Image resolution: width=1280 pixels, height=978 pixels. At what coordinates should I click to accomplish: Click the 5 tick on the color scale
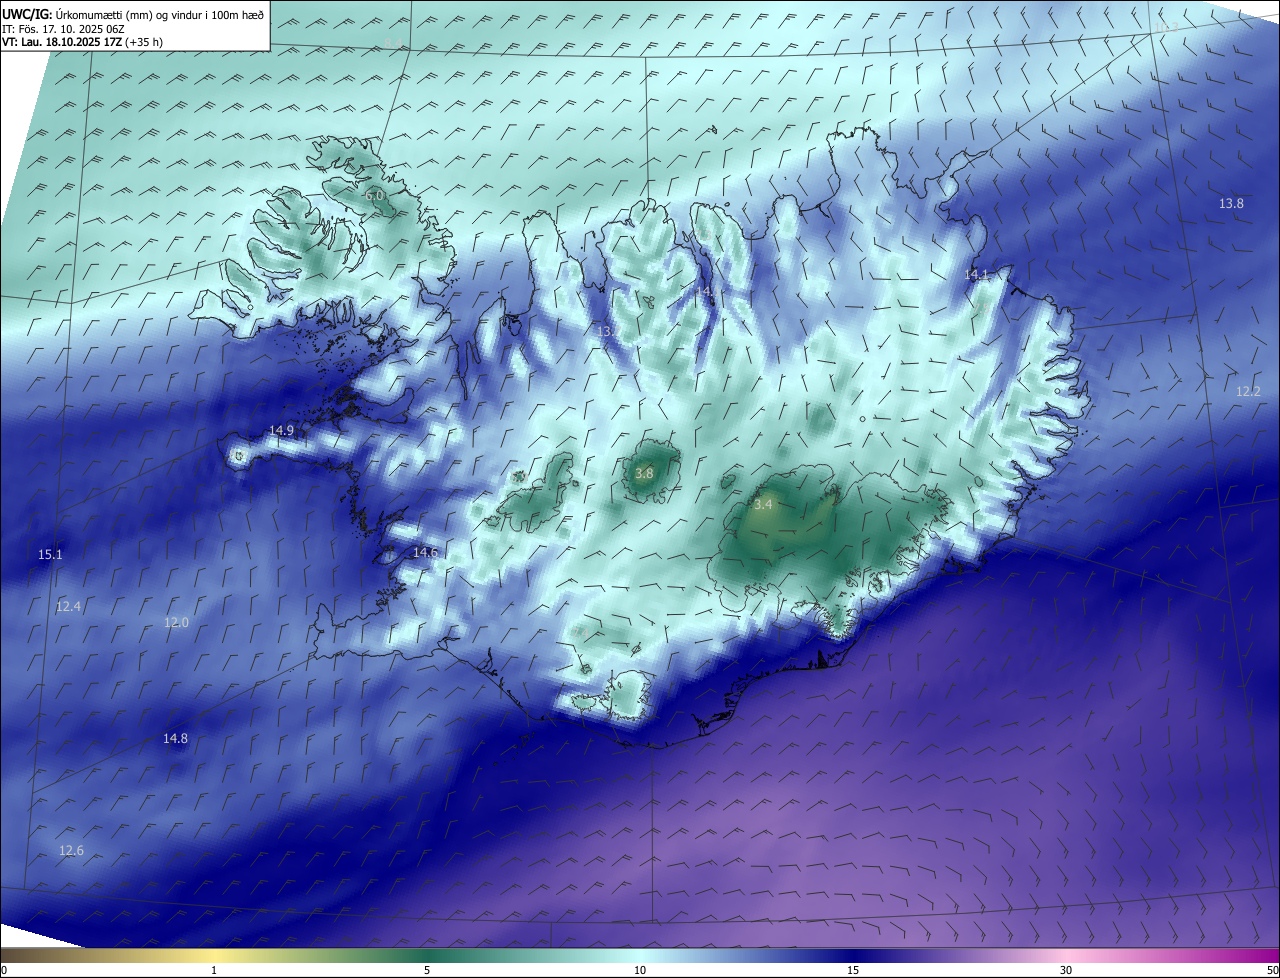(427, 970)
